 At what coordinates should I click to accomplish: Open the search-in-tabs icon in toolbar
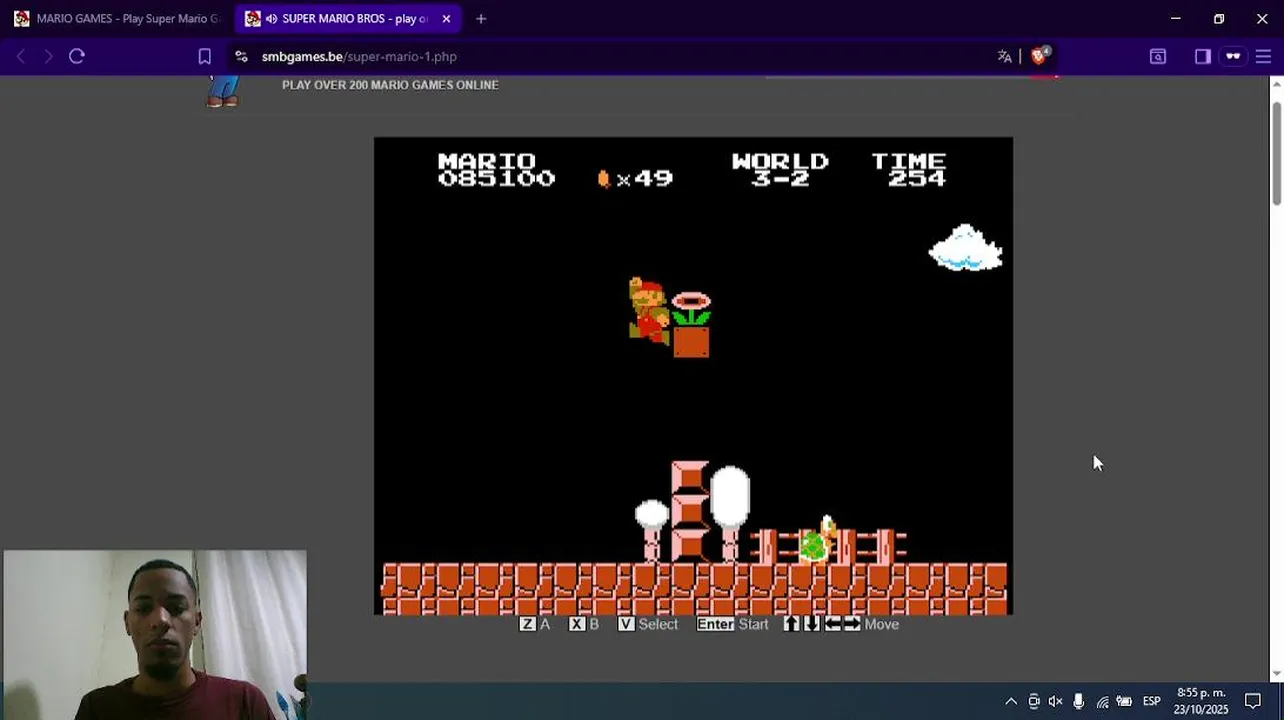(x=1158, y=57)
